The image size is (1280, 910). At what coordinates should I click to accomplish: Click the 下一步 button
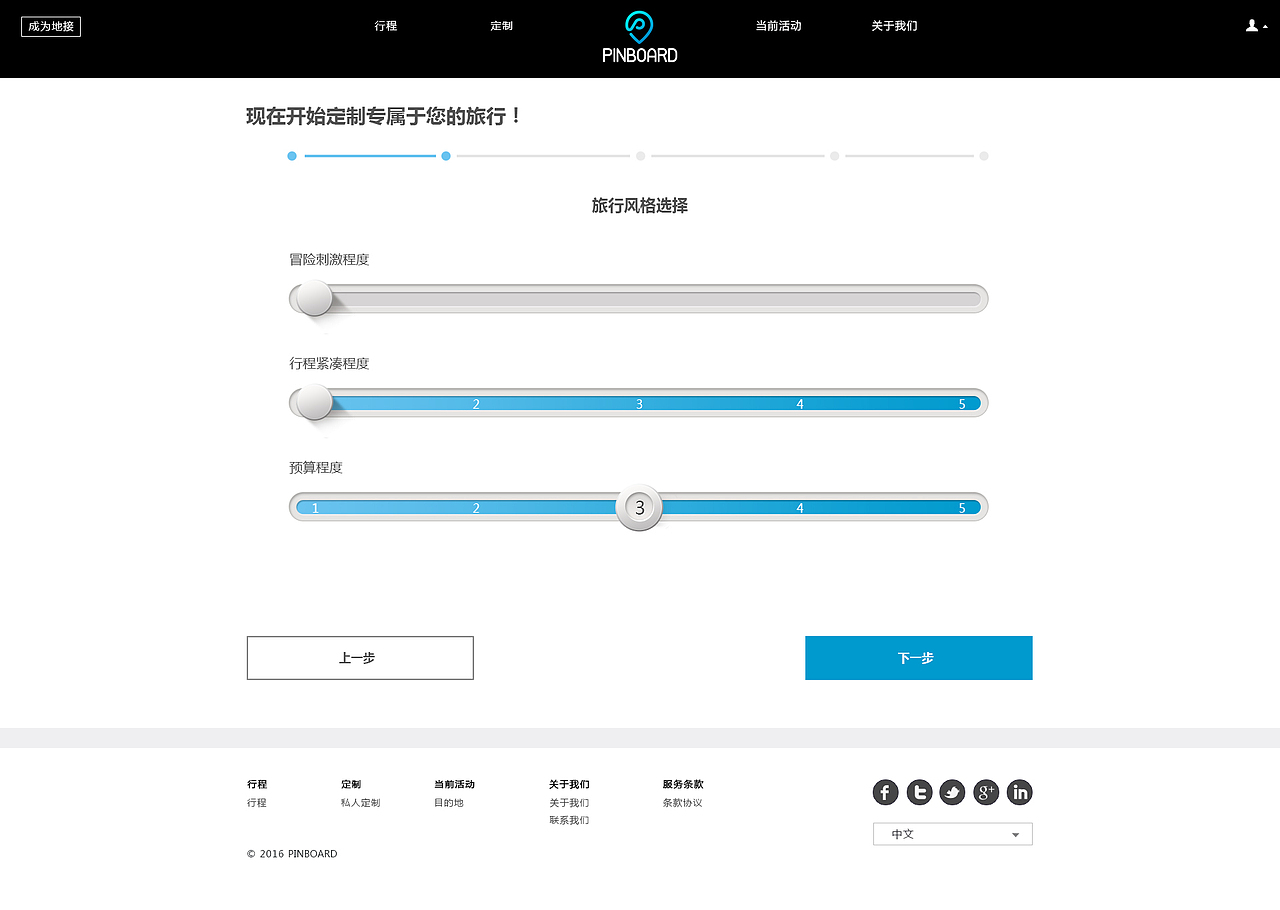(918, 658)
